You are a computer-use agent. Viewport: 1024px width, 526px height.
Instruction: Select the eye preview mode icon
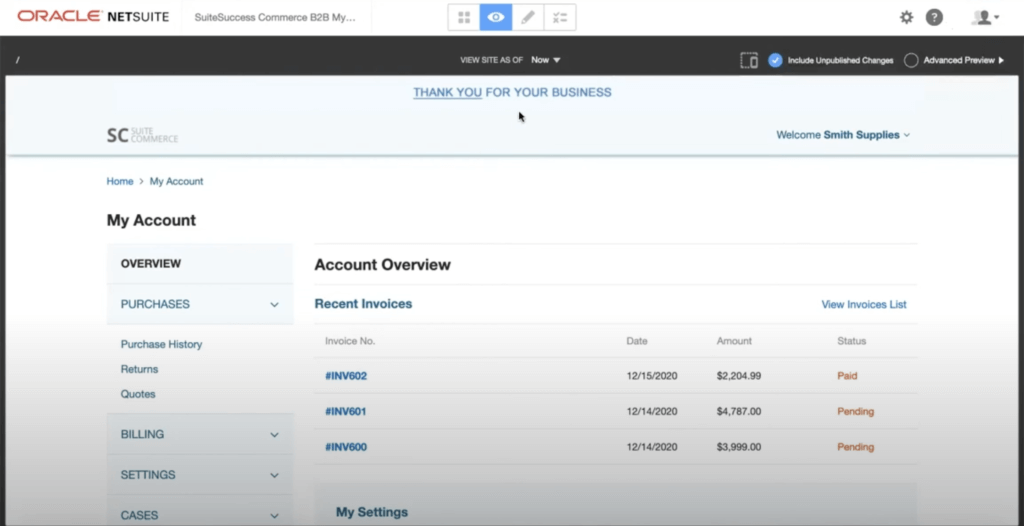pyautogui.click(x=496, y=17)
